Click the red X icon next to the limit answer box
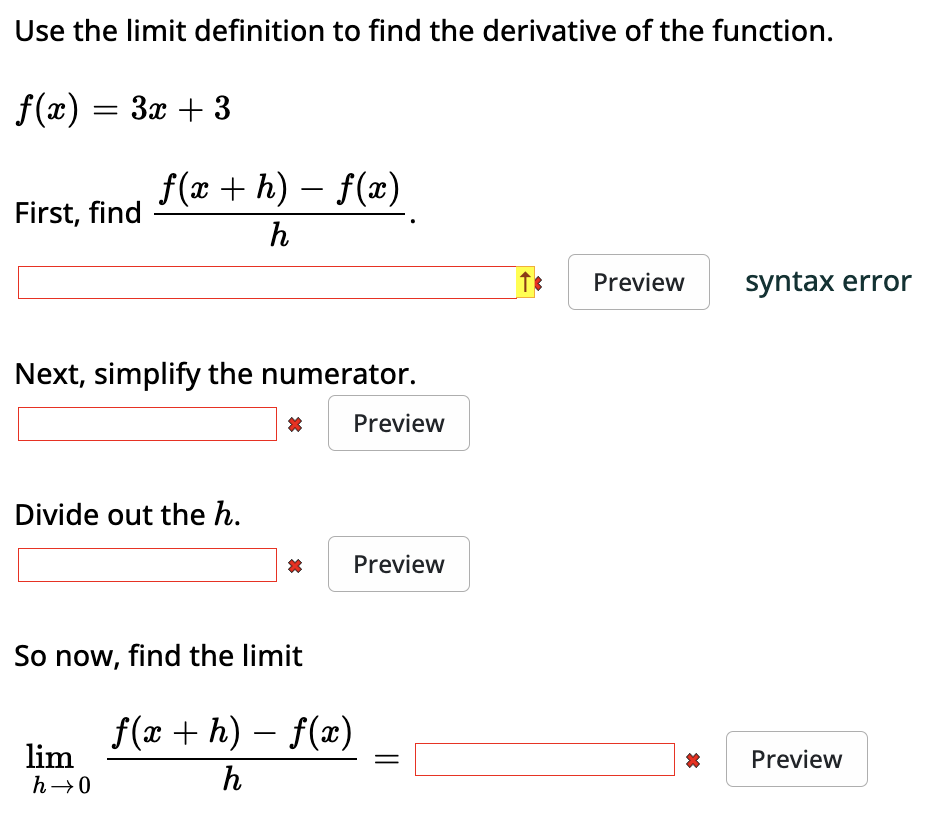940x820 pixels. point(693,759)
